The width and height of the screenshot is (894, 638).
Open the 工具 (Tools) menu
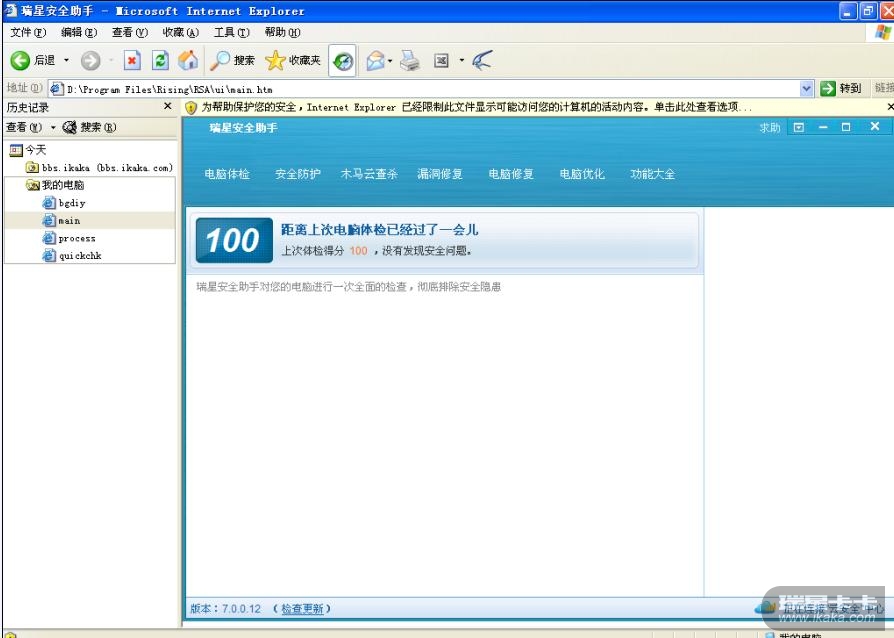pos(230,32)
